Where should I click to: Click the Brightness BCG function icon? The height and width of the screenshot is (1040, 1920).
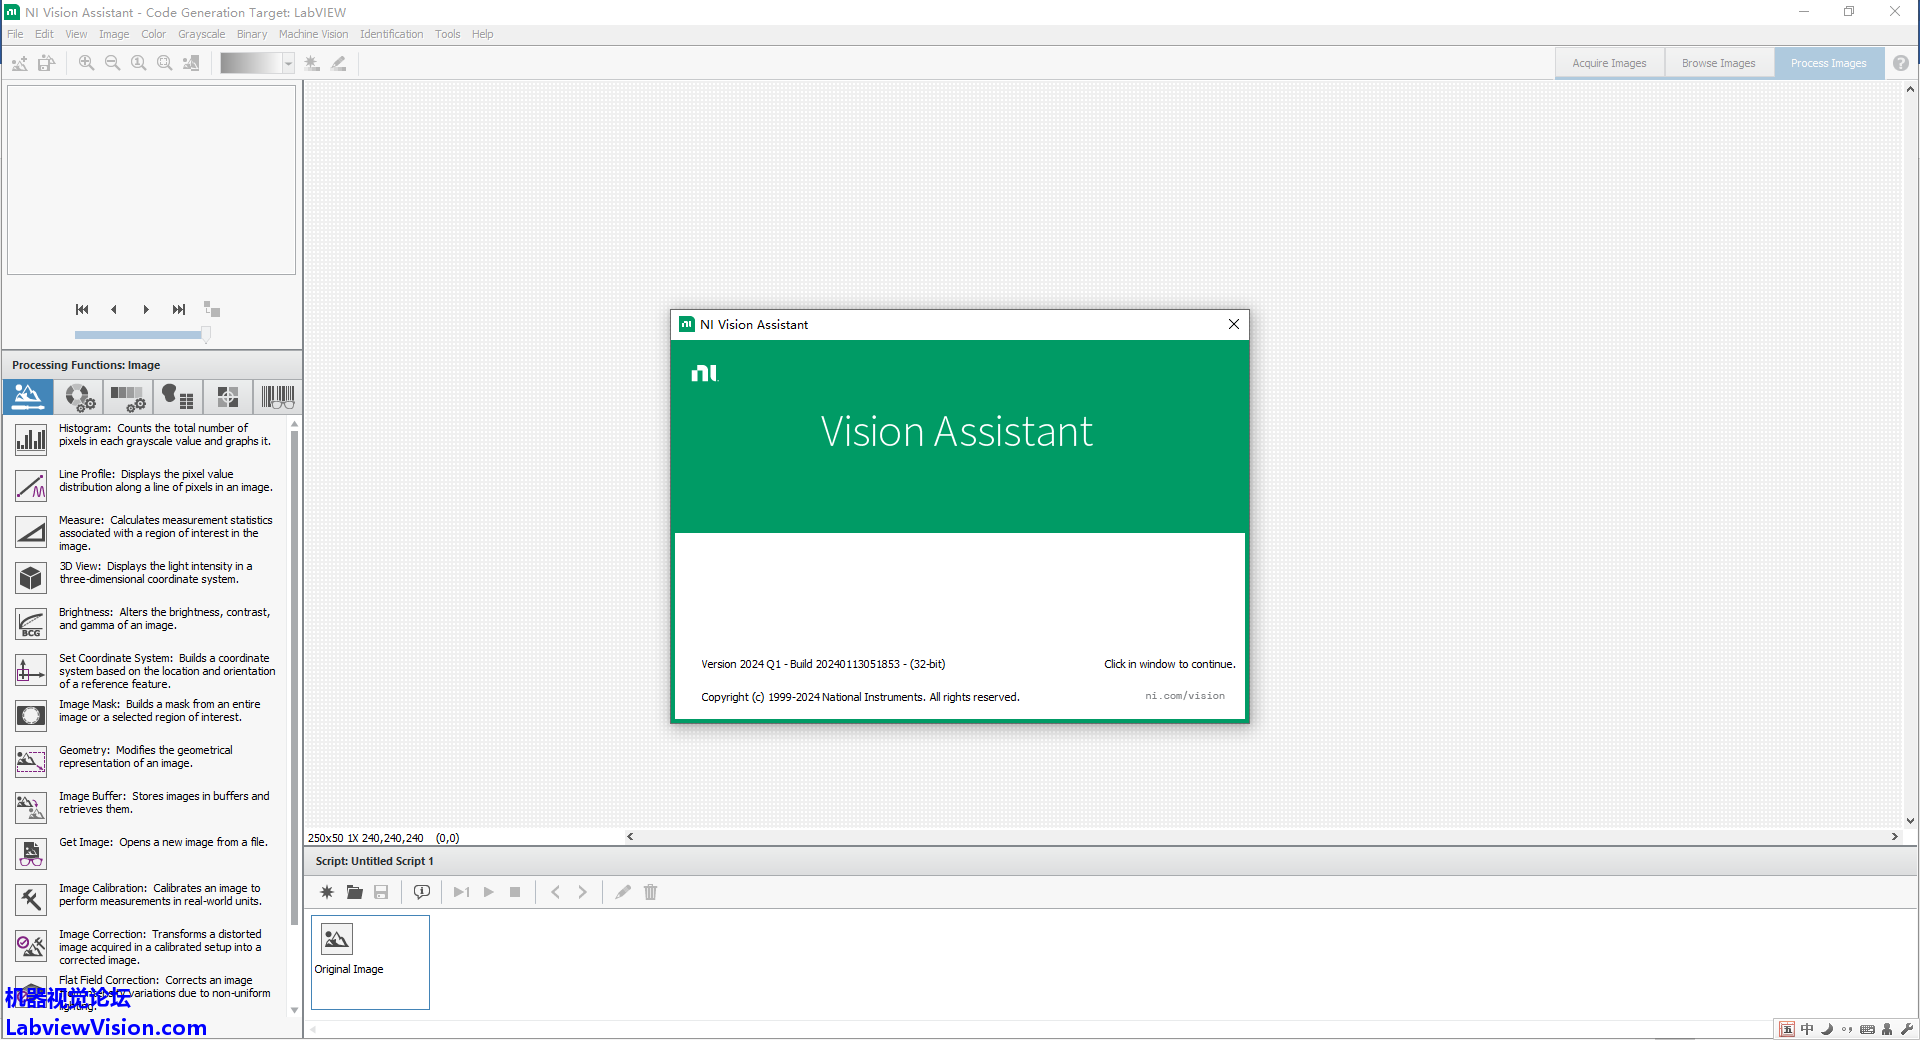click(x=31, y=623)
